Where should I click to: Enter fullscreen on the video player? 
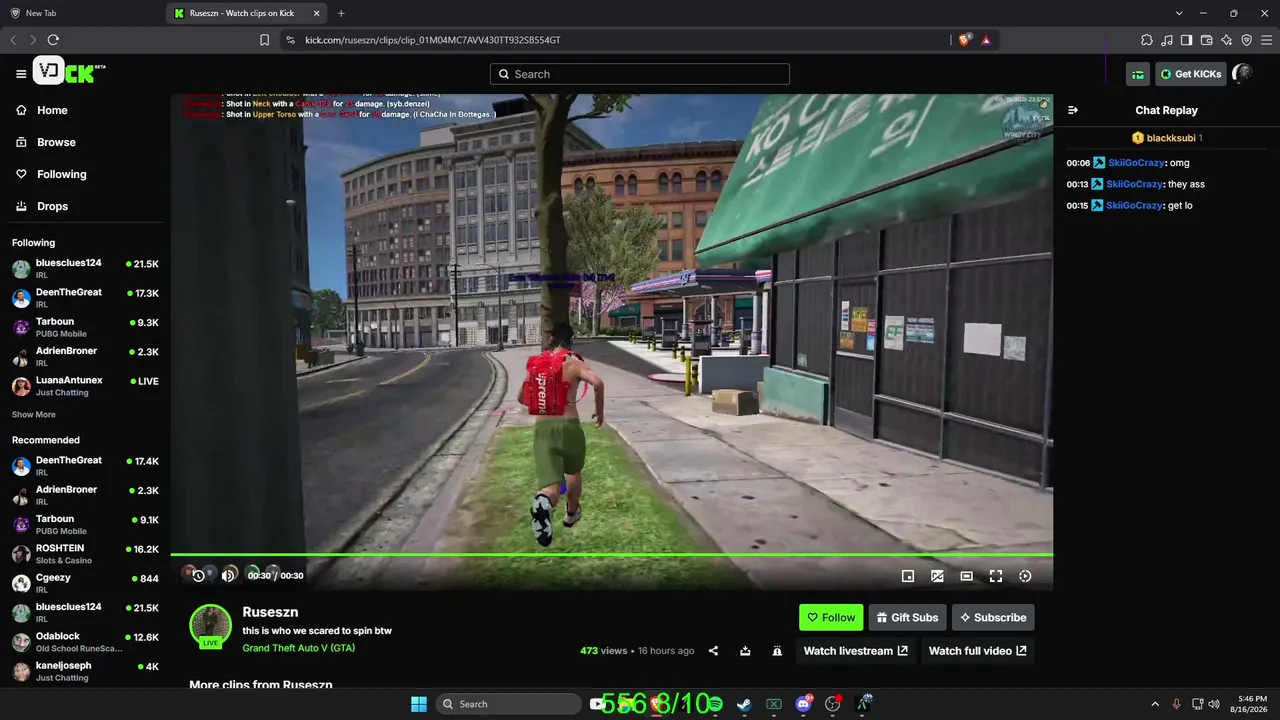click(996, 576)
